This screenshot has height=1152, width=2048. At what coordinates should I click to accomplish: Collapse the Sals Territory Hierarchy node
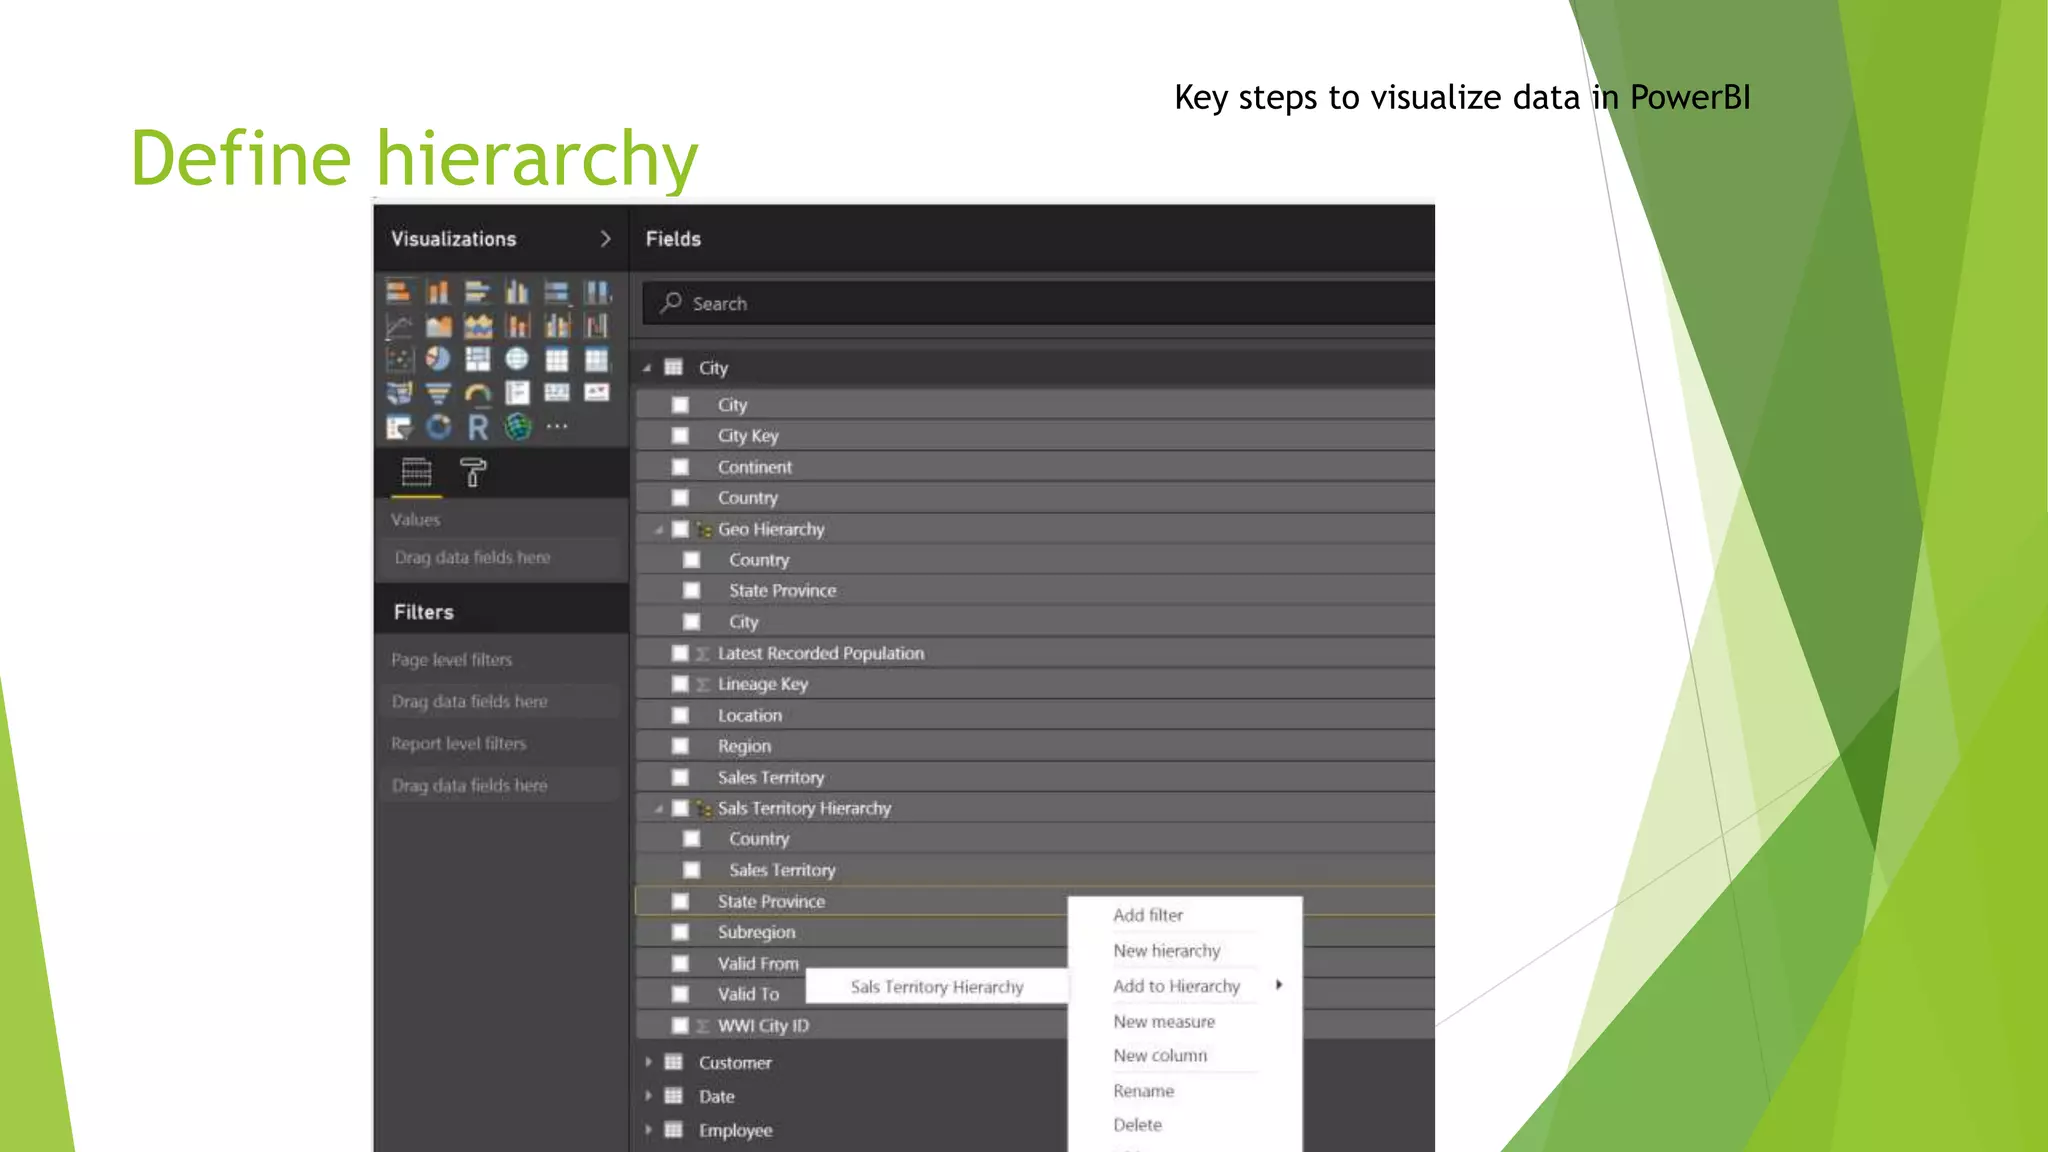[658, 808]
